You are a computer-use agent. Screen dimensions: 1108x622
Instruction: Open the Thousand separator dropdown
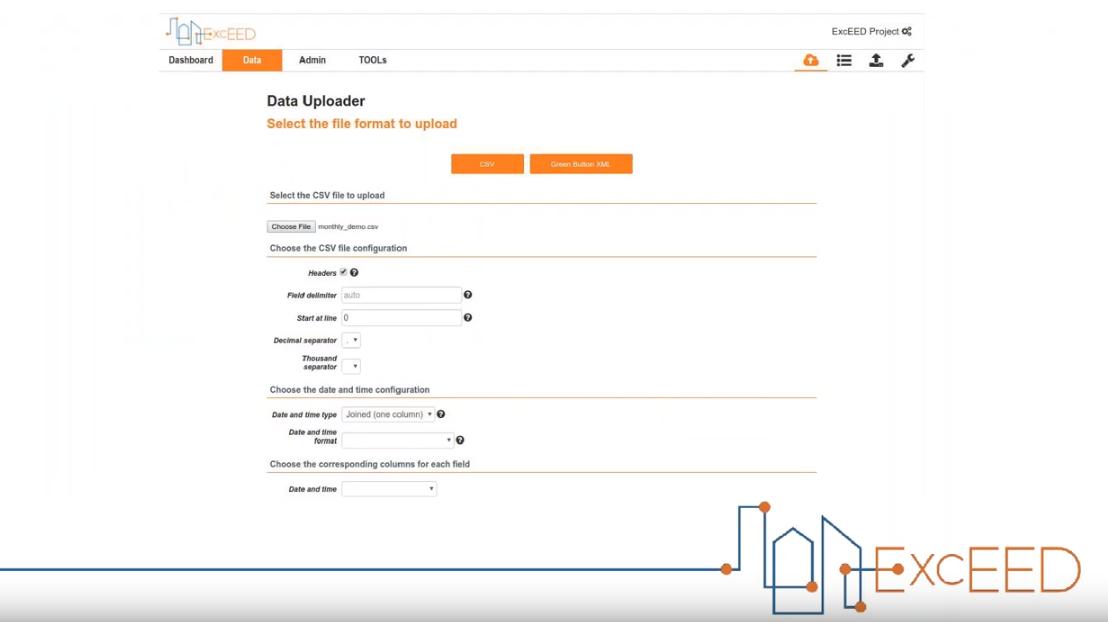click(353, 366)
